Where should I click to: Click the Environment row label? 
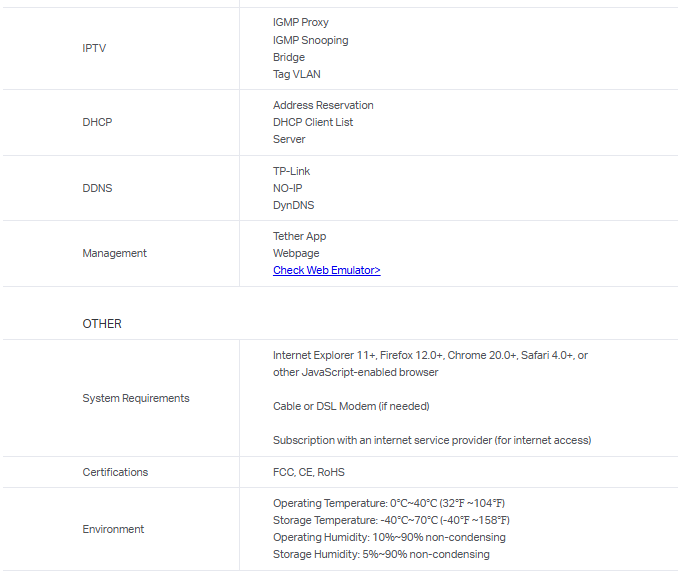click(x=113, y=529)
